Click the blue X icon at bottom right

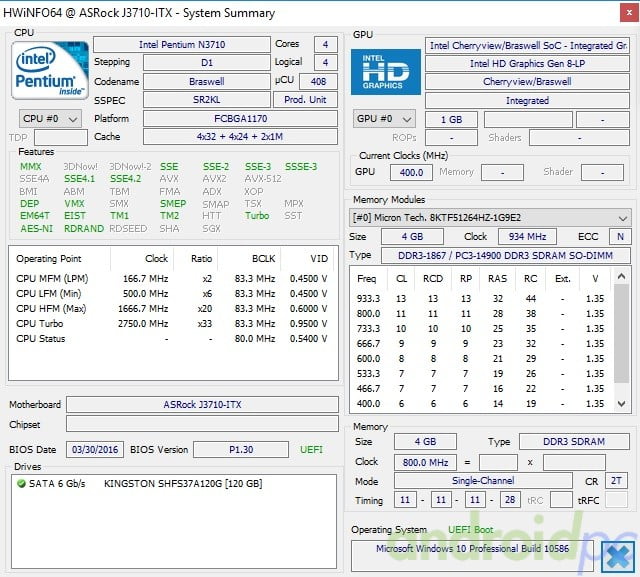tap(617, 557)
